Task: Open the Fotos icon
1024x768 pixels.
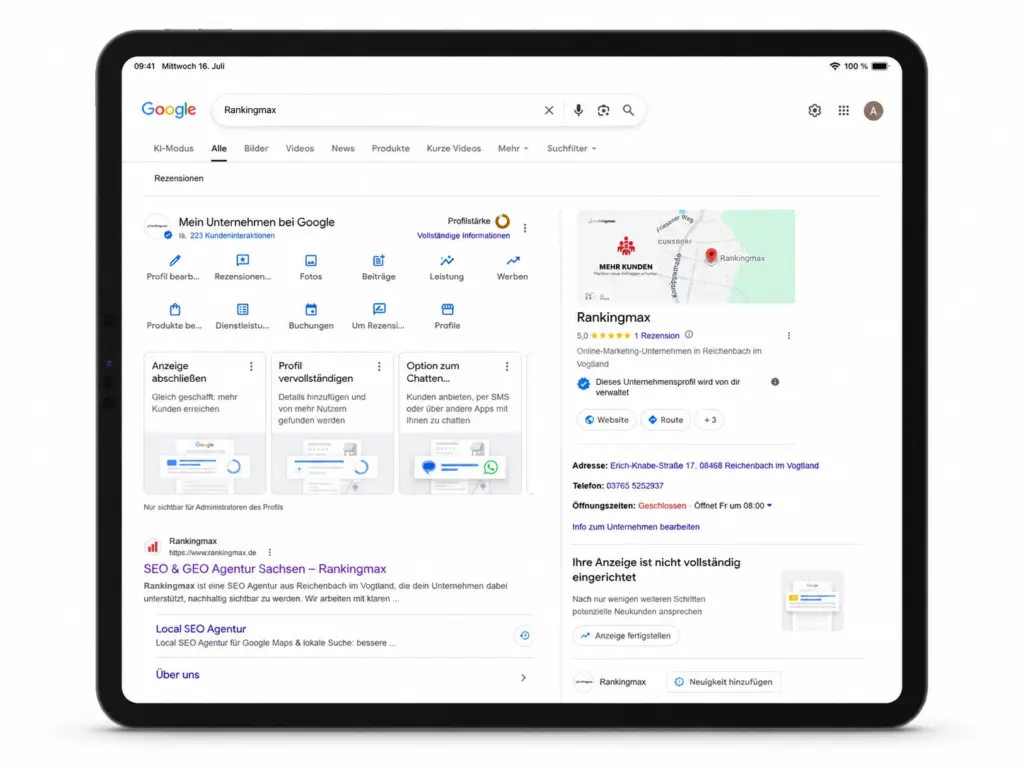Action: (311, 261)
